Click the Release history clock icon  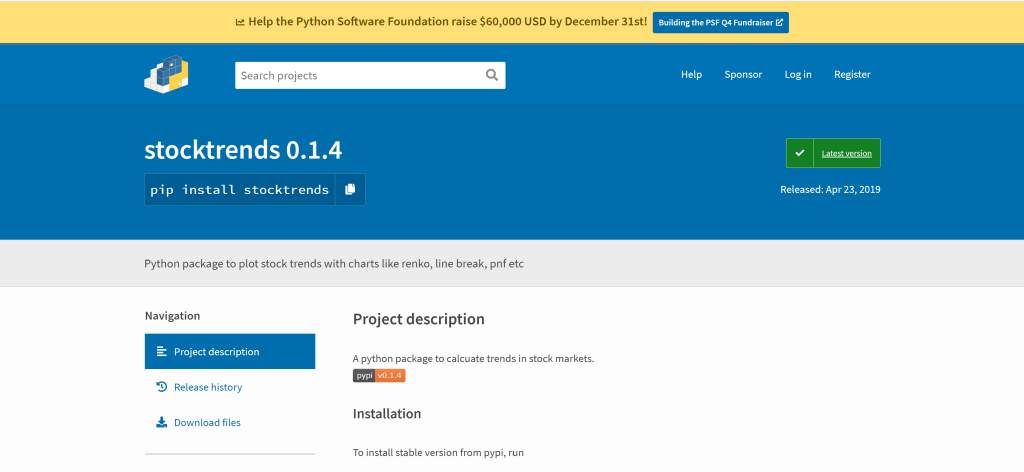point(161,387)
